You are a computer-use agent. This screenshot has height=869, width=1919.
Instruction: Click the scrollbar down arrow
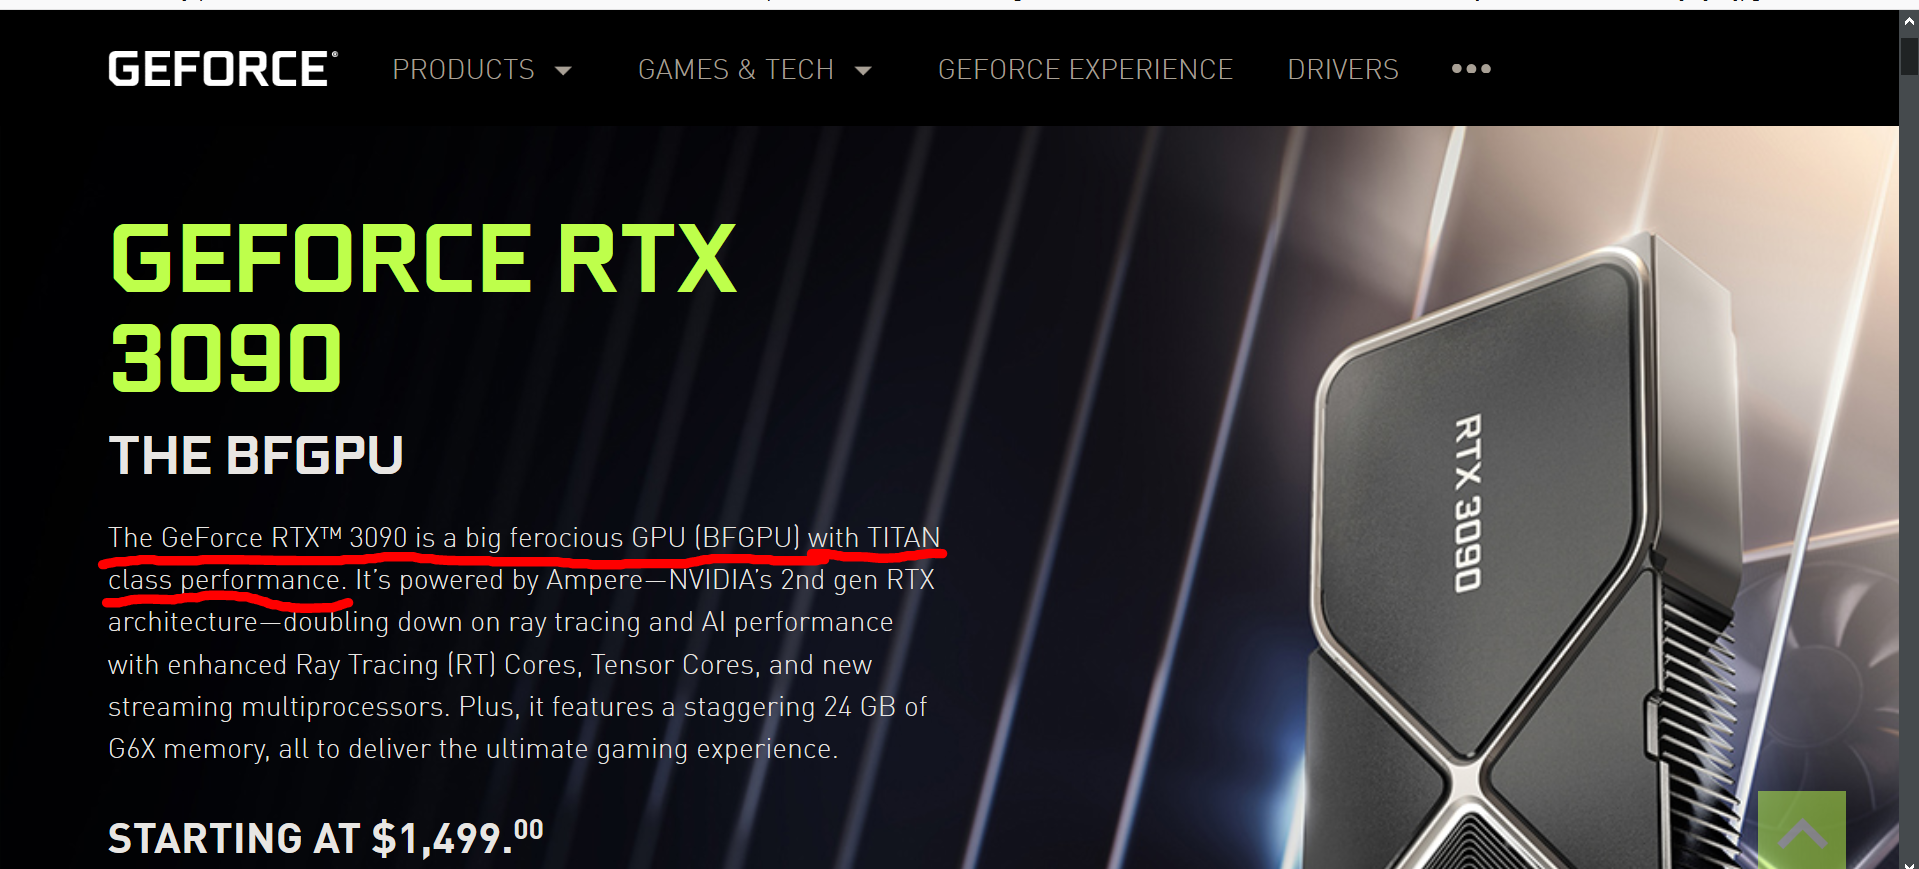tap(1909, 863)
